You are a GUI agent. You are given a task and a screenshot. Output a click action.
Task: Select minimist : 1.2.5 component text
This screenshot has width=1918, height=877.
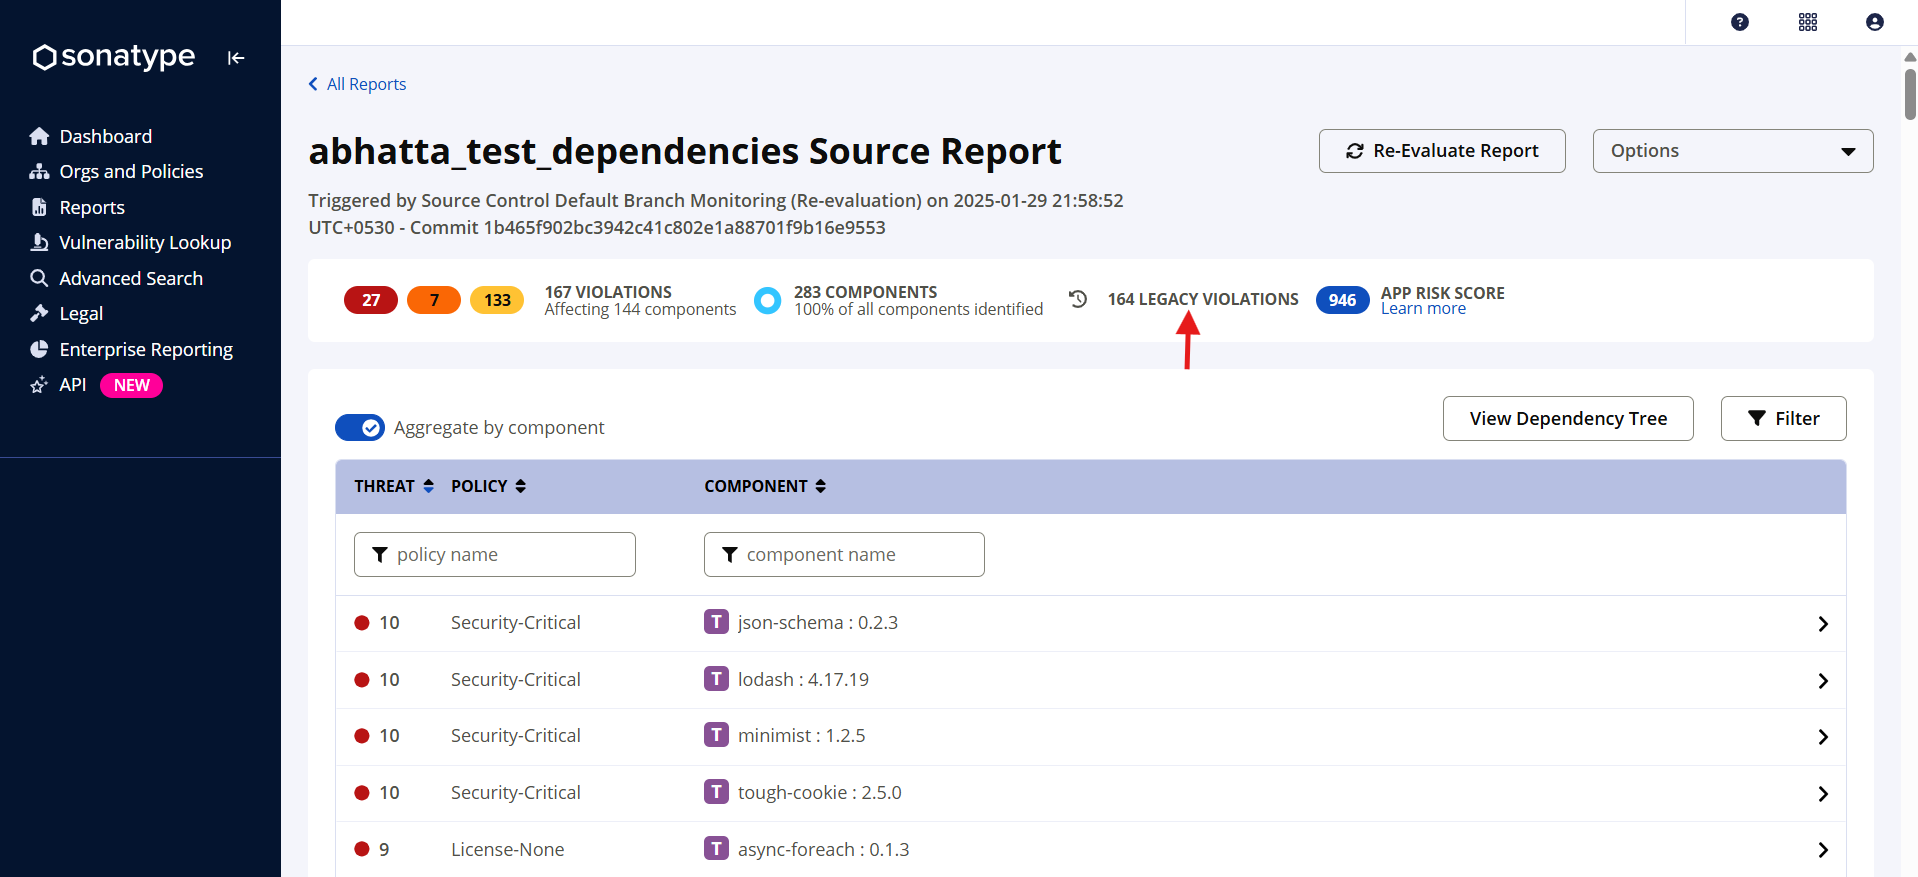(802, 736)
